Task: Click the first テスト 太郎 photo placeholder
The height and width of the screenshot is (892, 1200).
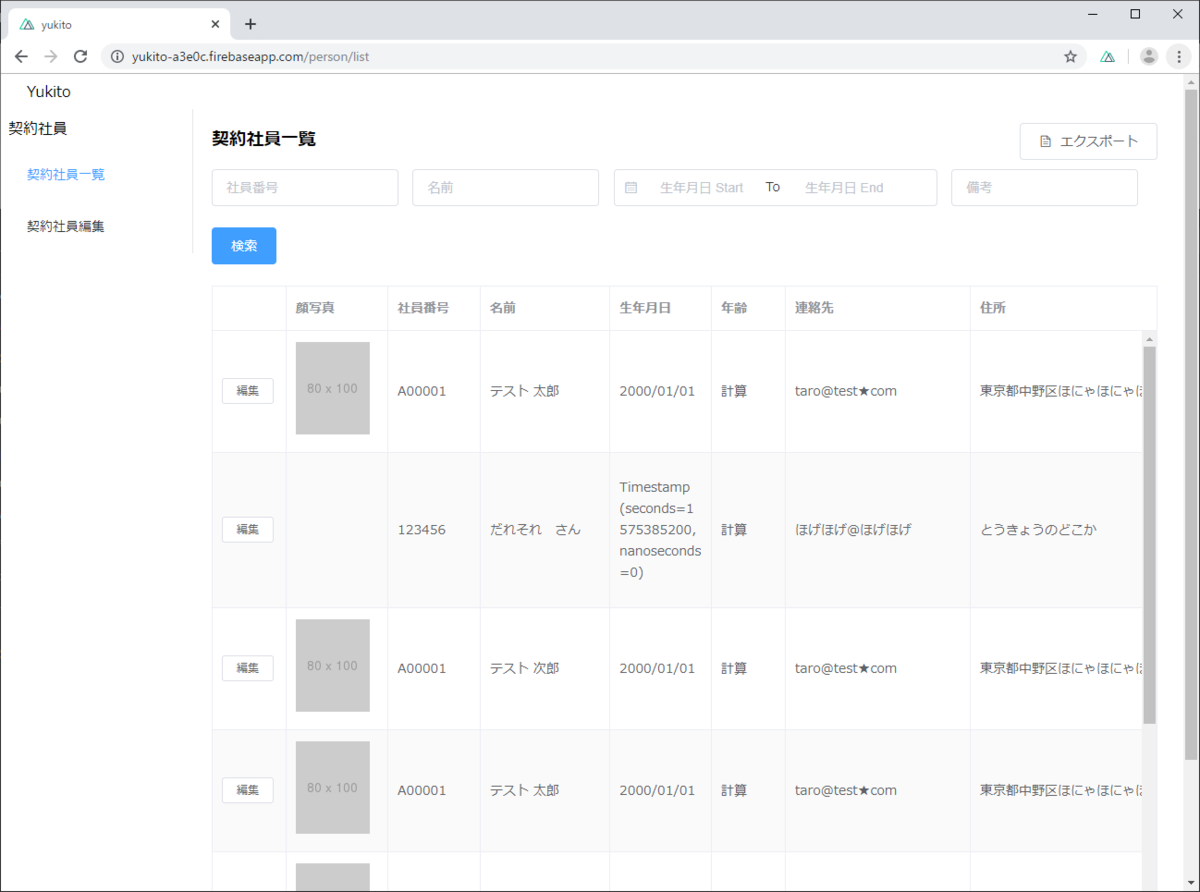Action: (x=333, y=388)
